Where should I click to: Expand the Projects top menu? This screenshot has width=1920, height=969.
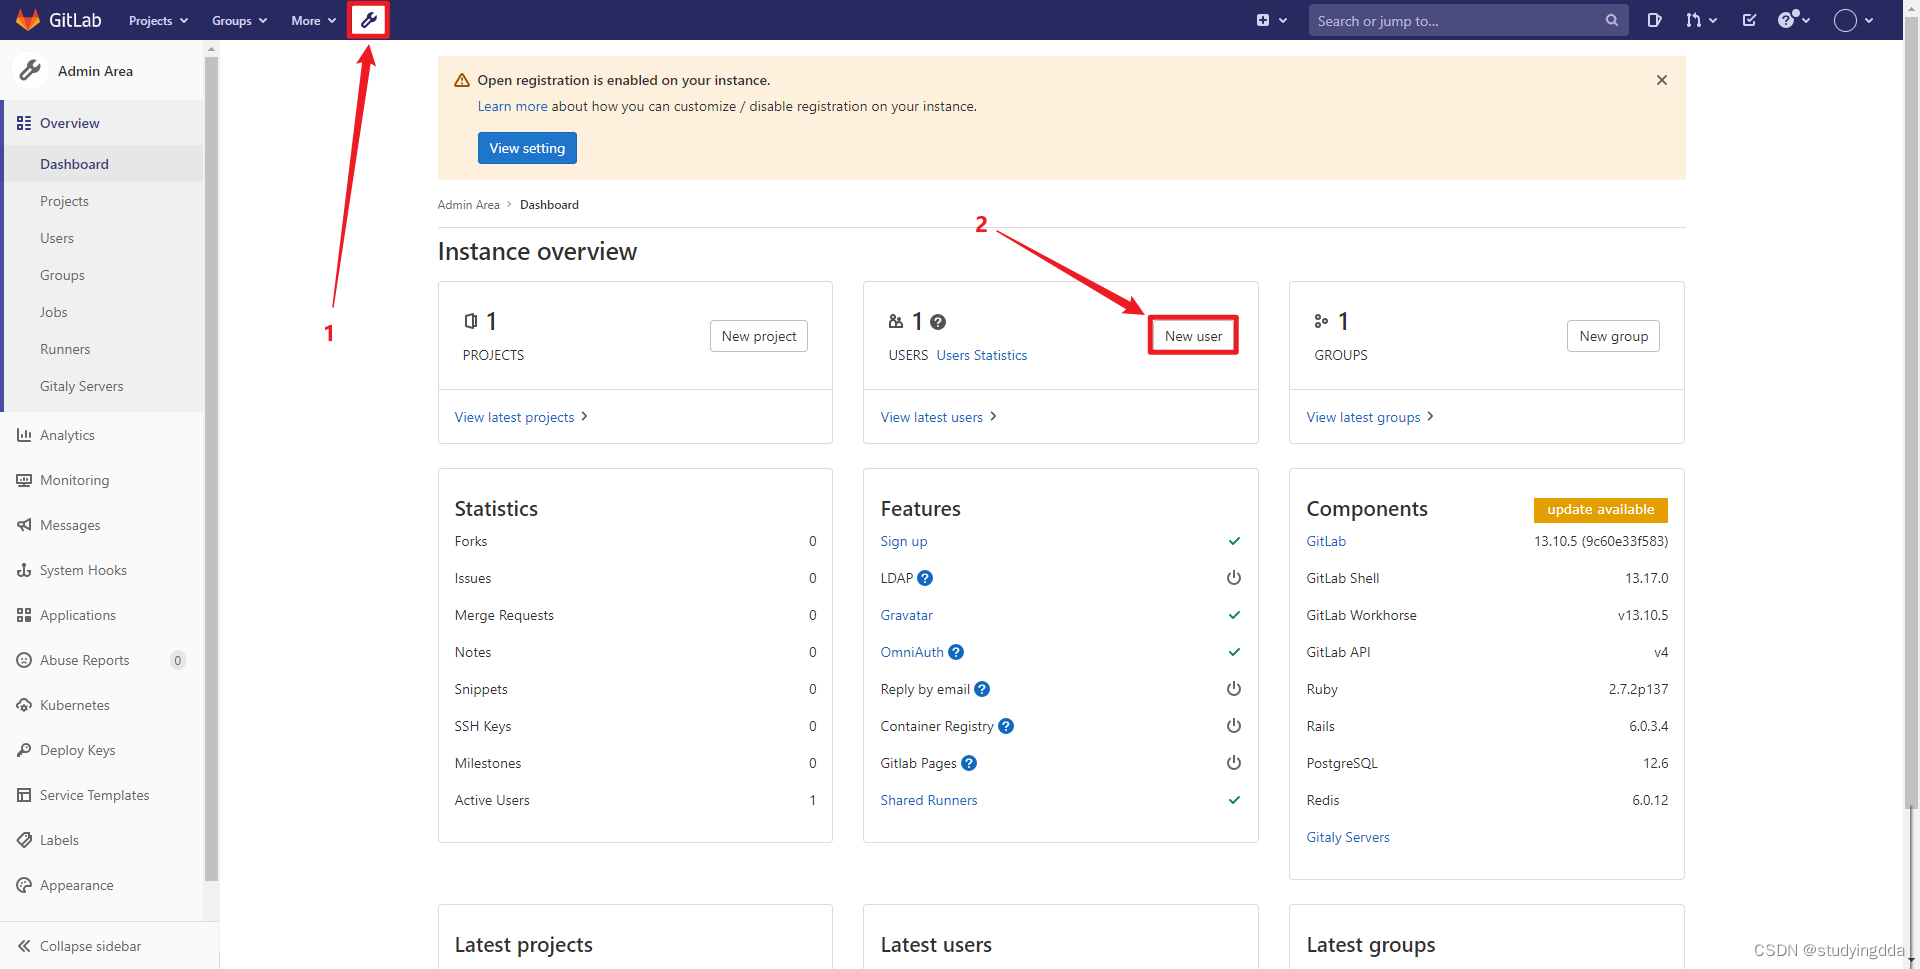click(x=158, y=21)
